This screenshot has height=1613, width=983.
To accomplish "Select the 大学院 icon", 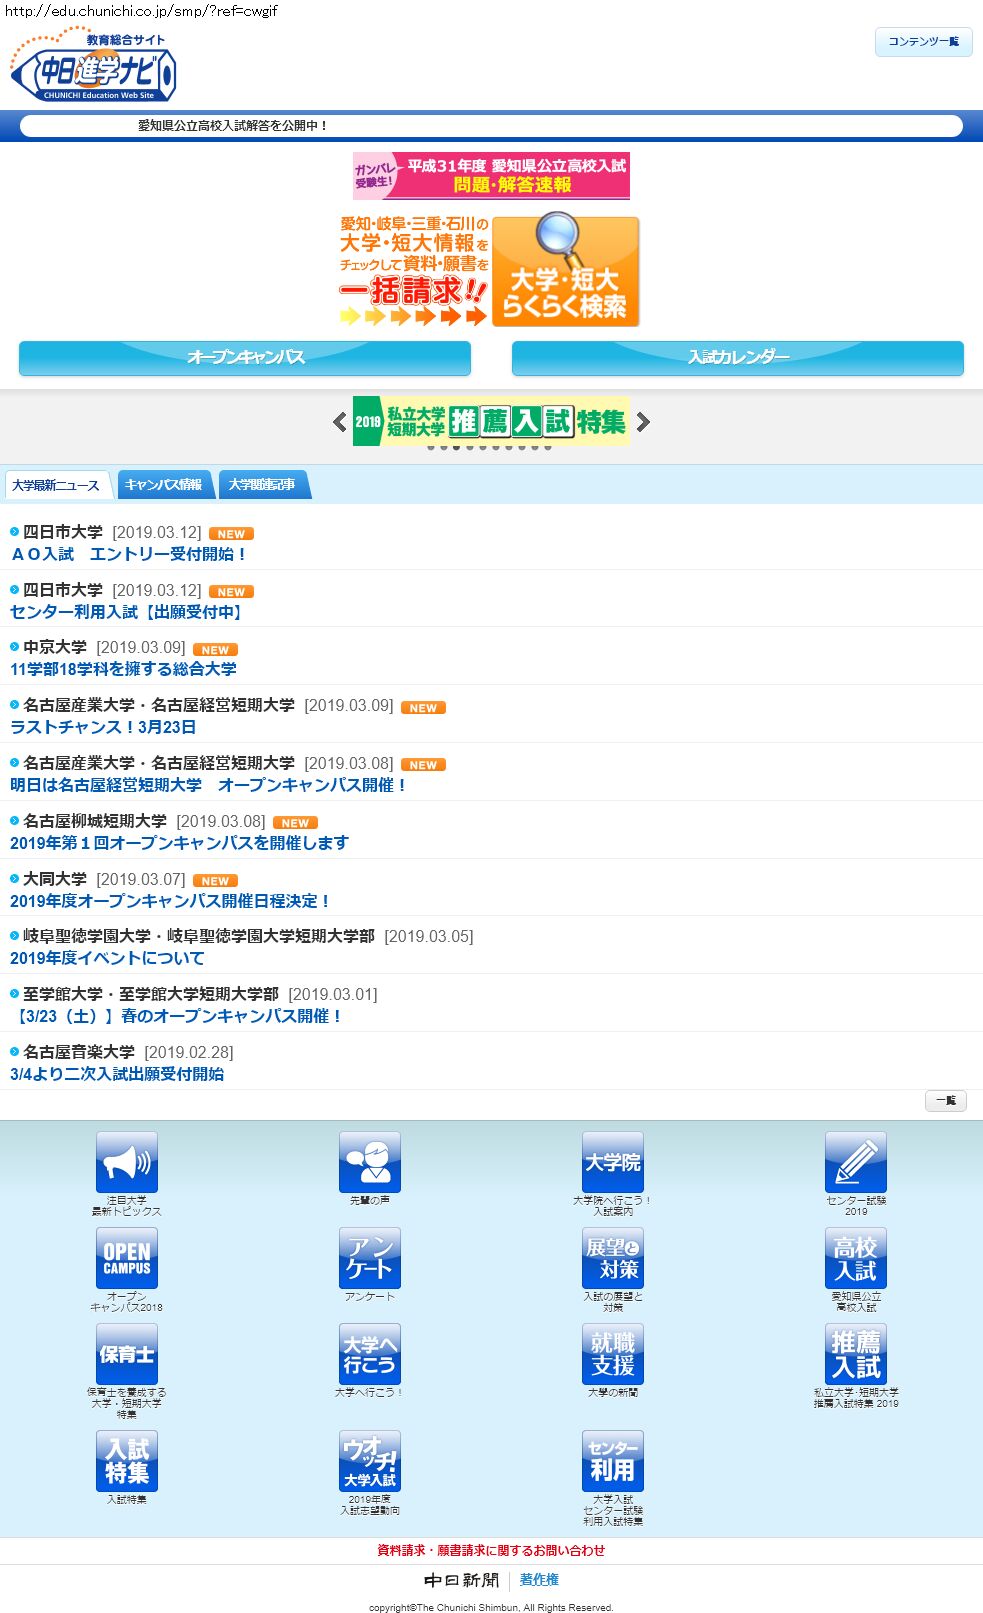I will 612,1162.
